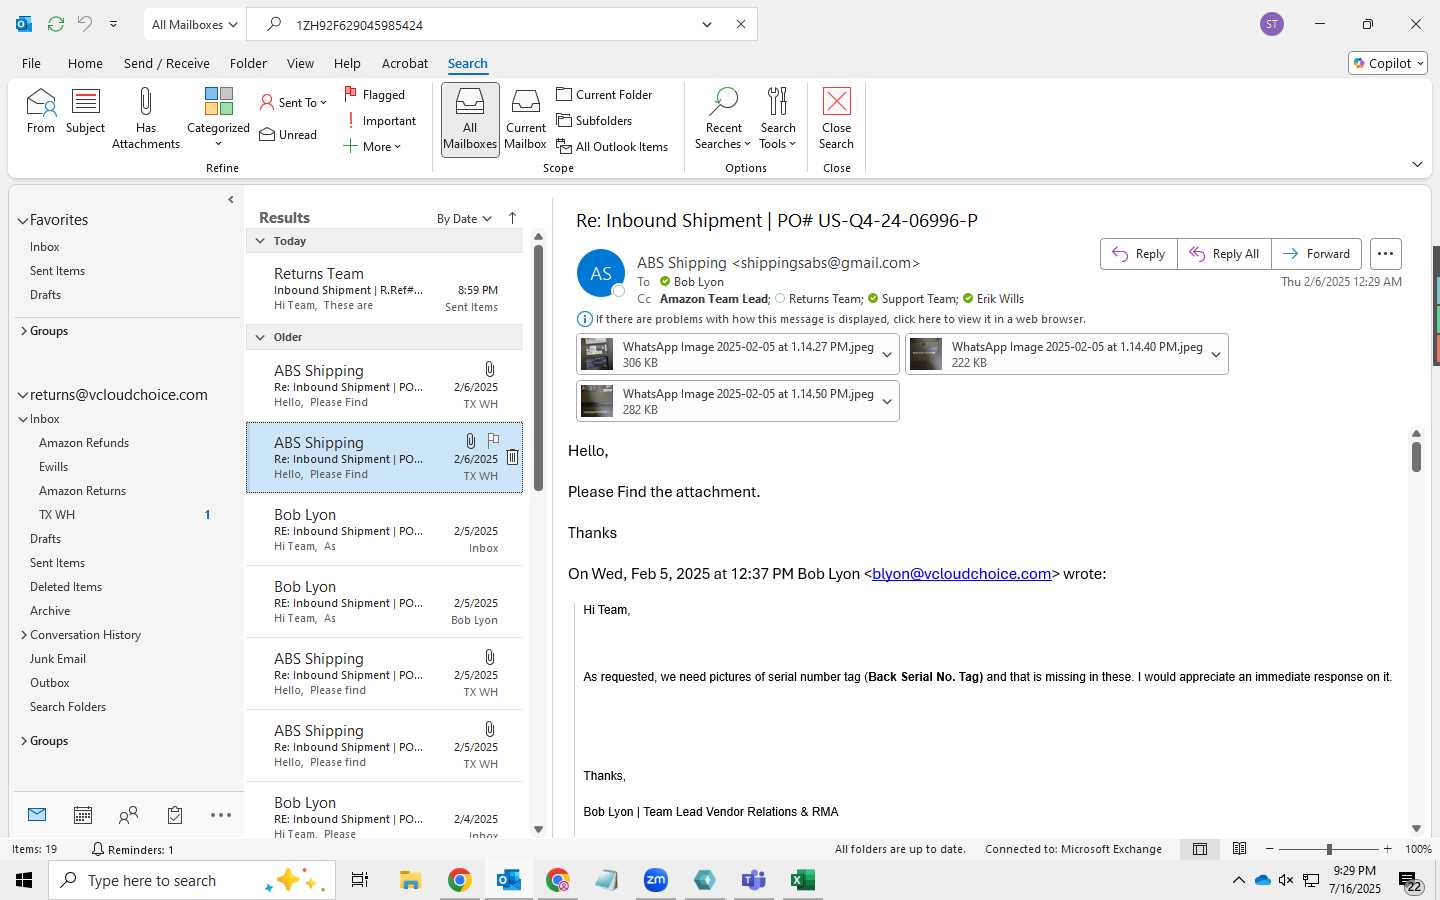
Task: Filter results by Important
Action: pos(381,120)
